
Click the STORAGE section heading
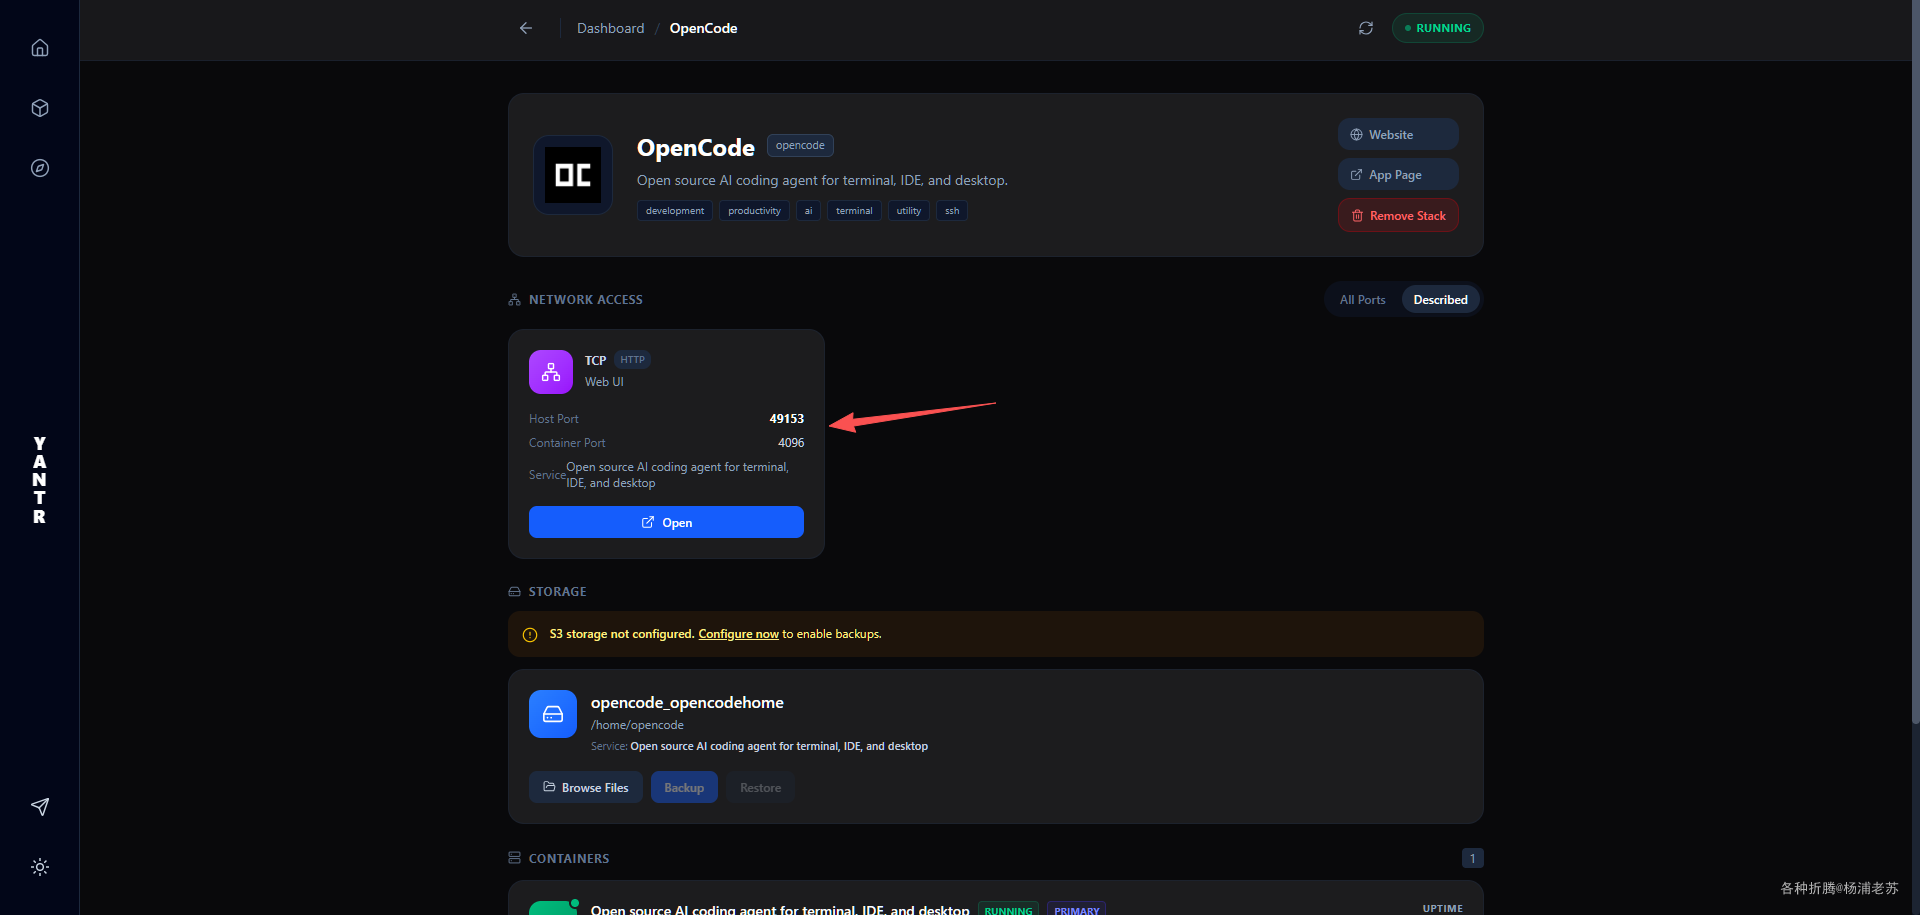point(558,592)
